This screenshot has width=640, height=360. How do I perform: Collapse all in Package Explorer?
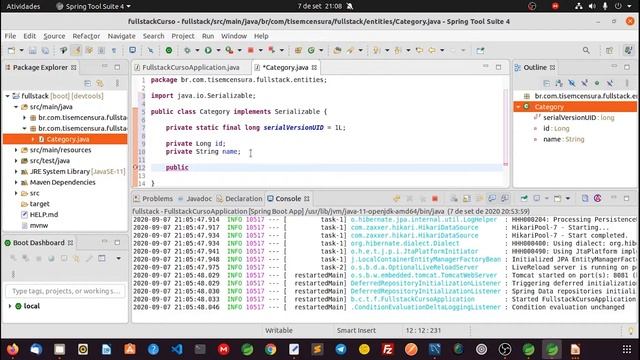(x=87, y=83)
